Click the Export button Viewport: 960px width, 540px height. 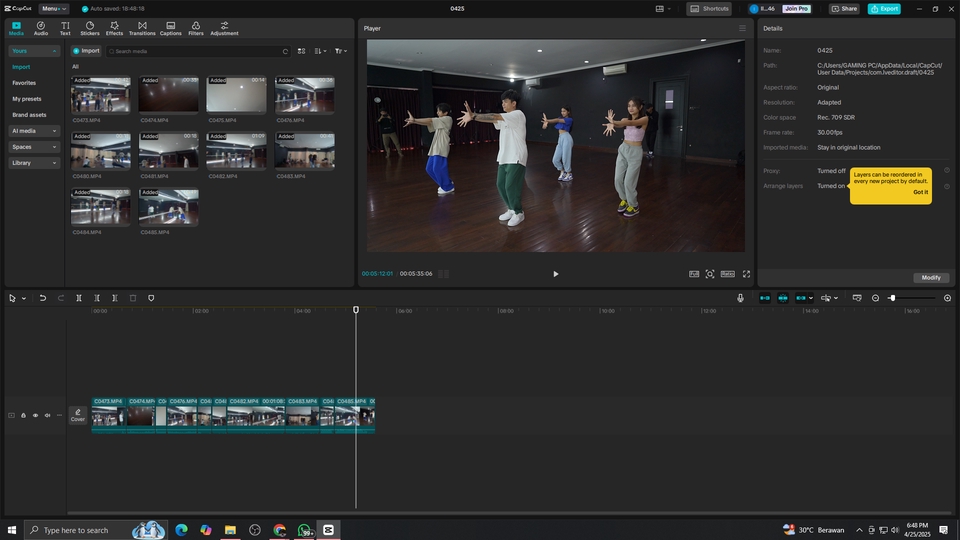pos(884,8)
